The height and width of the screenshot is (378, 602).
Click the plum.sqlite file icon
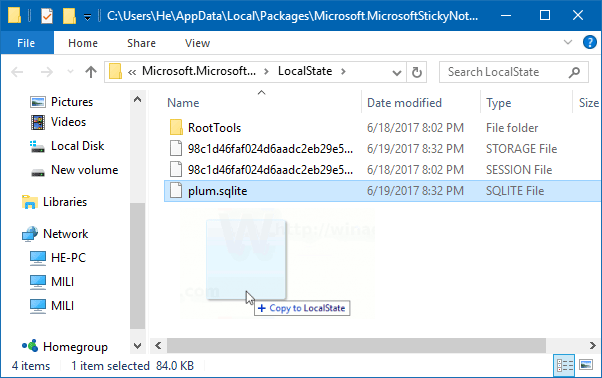tap(176, 191)
